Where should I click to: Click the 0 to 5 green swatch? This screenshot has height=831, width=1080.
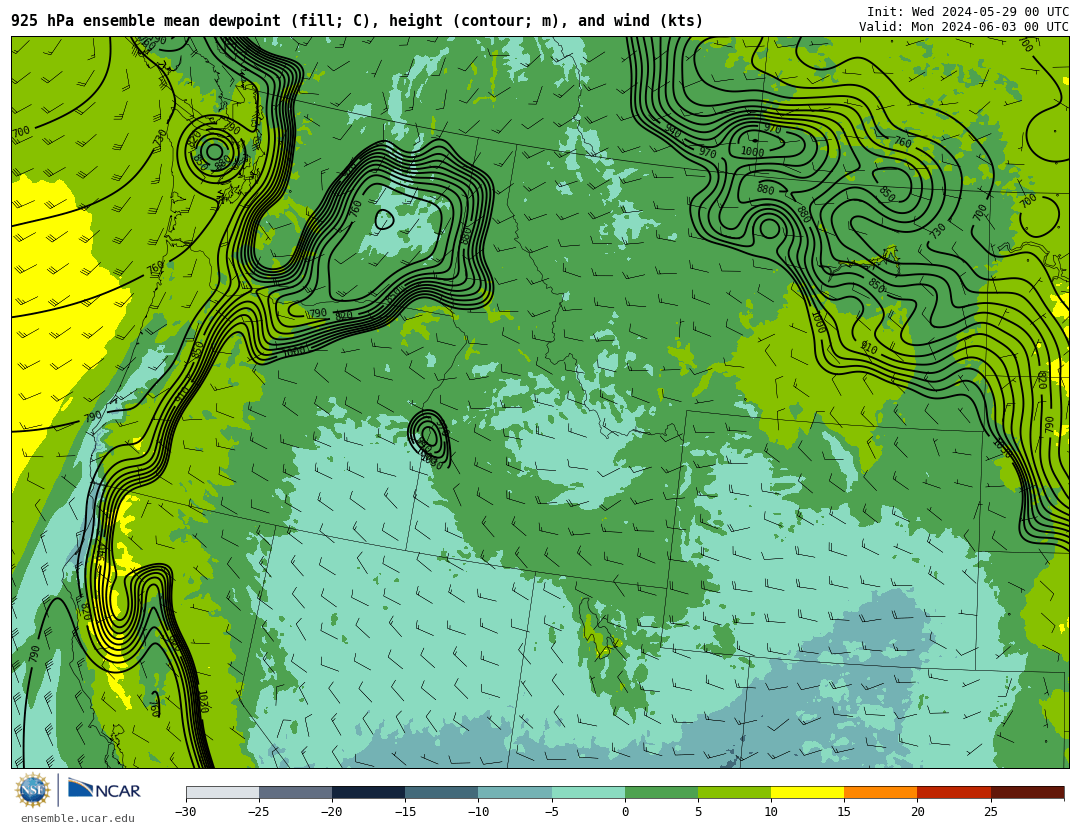point(661,792)
